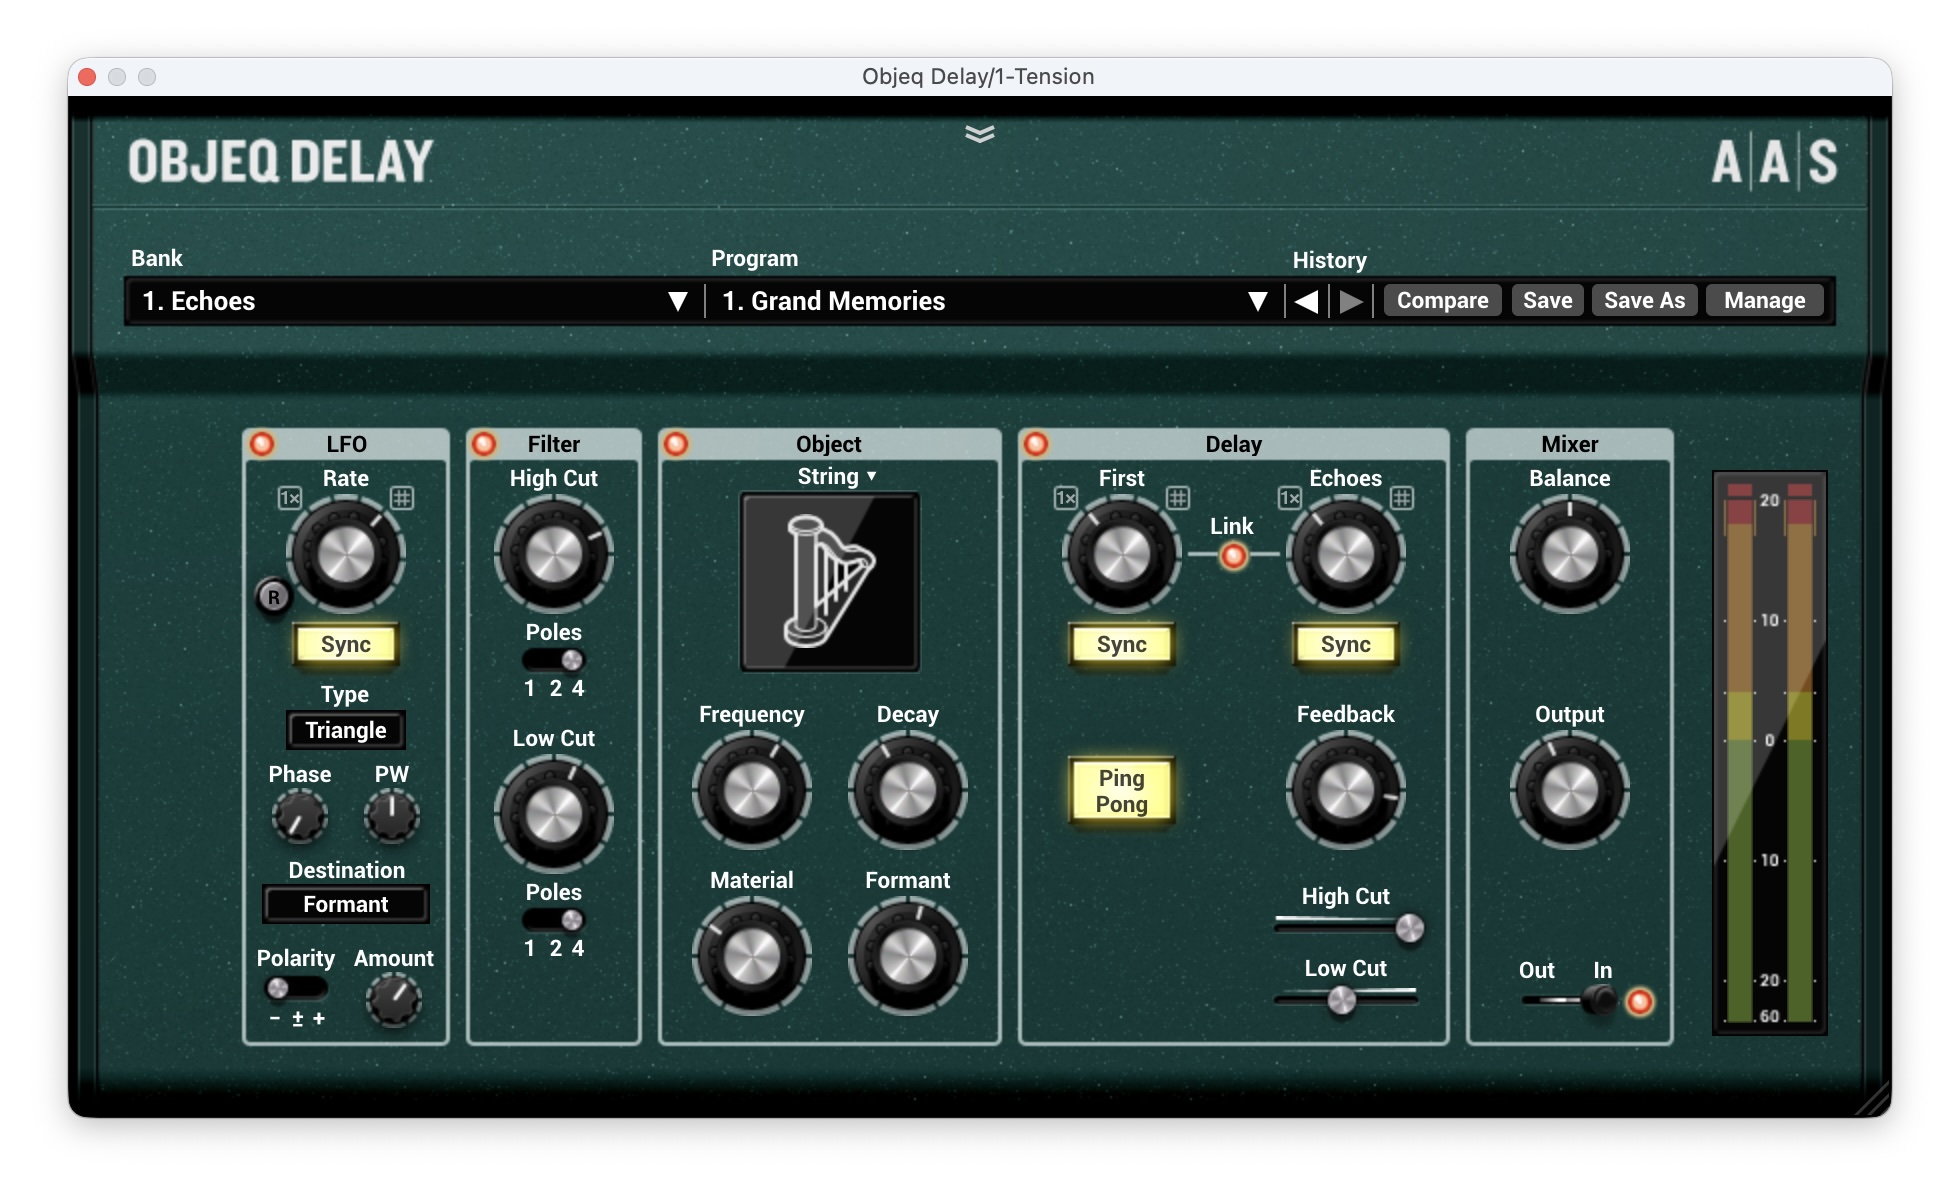Toggle the Ping Pong button
This screenshot has height=1192, width=1960.
point(1121,791)
